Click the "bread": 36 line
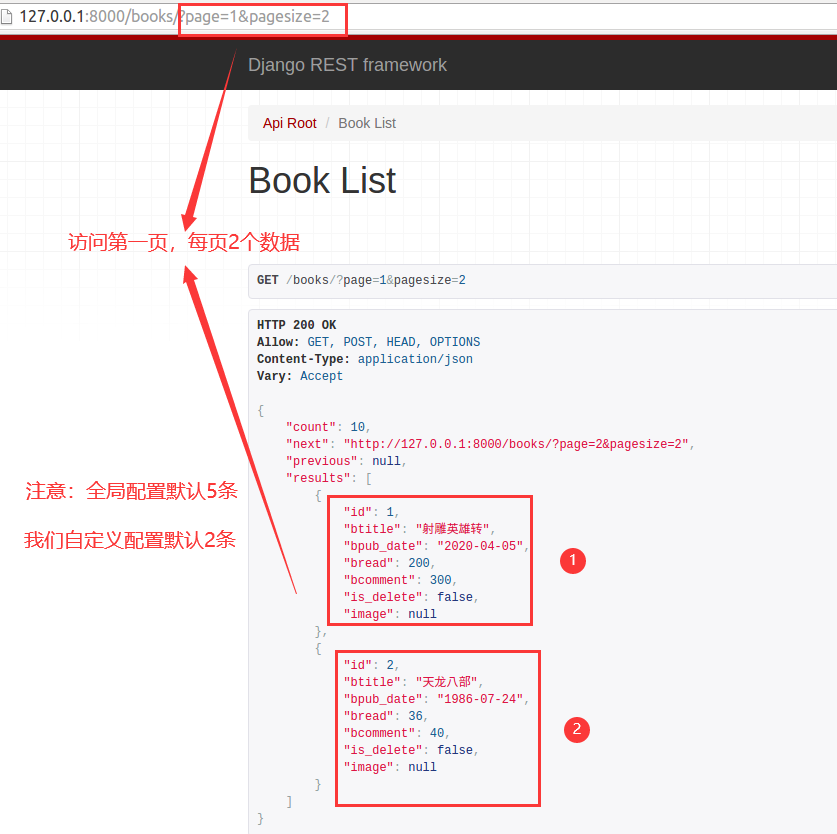 (385, 717)
